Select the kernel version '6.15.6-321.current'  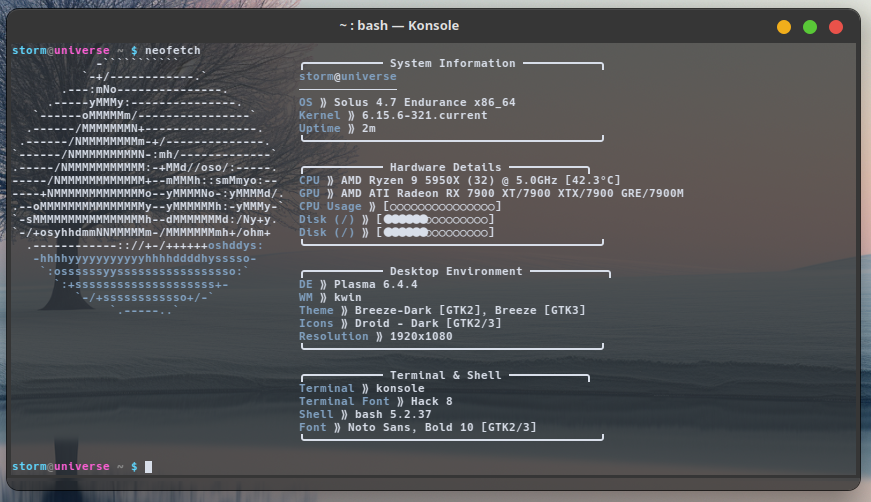pos(424,115)
